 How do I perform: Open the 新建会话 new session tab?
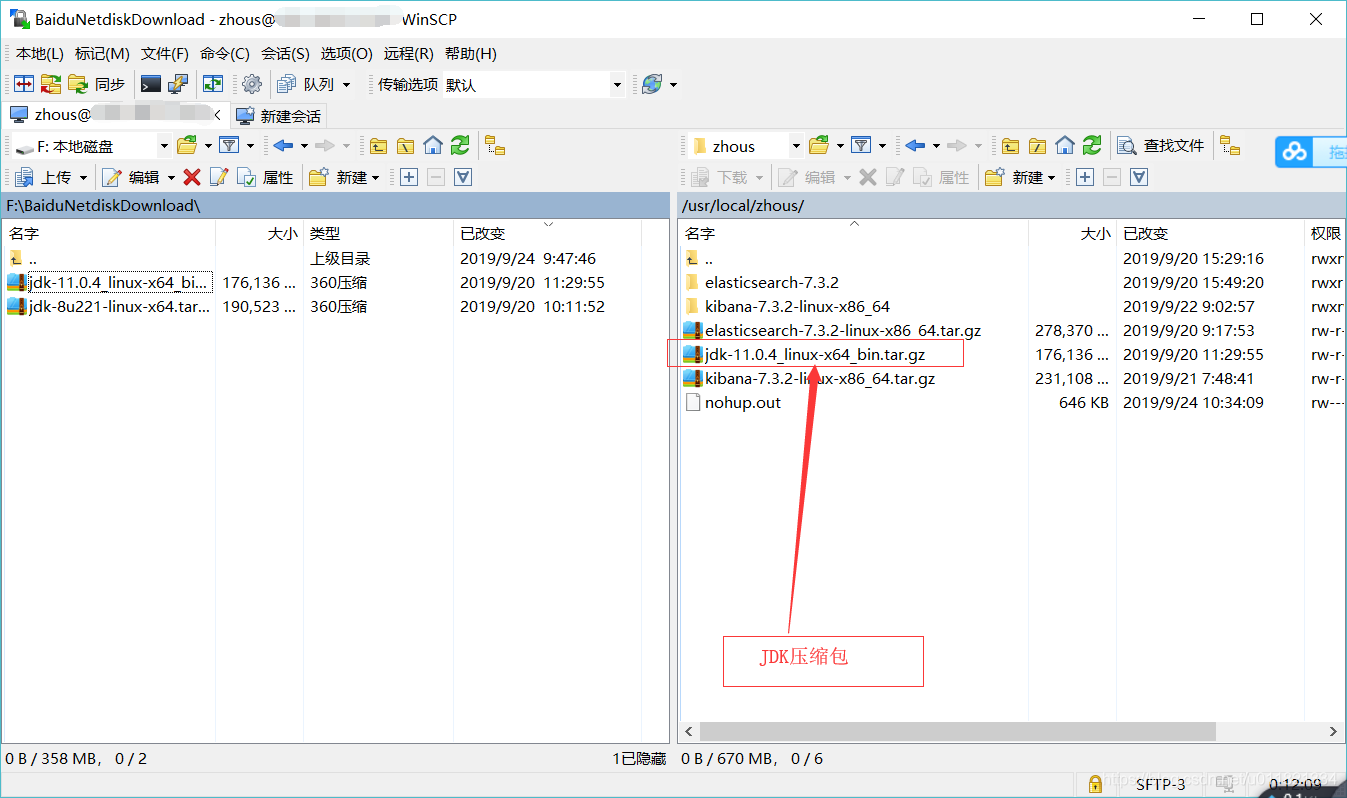[279, 116]
